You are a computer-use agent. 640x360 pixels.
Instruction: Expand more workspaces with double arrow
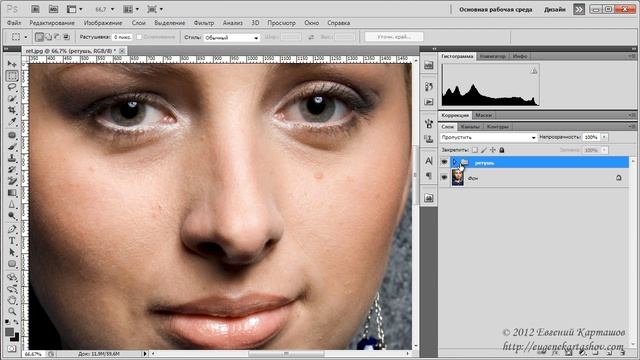pyautogui.click(x=579, y=9)
